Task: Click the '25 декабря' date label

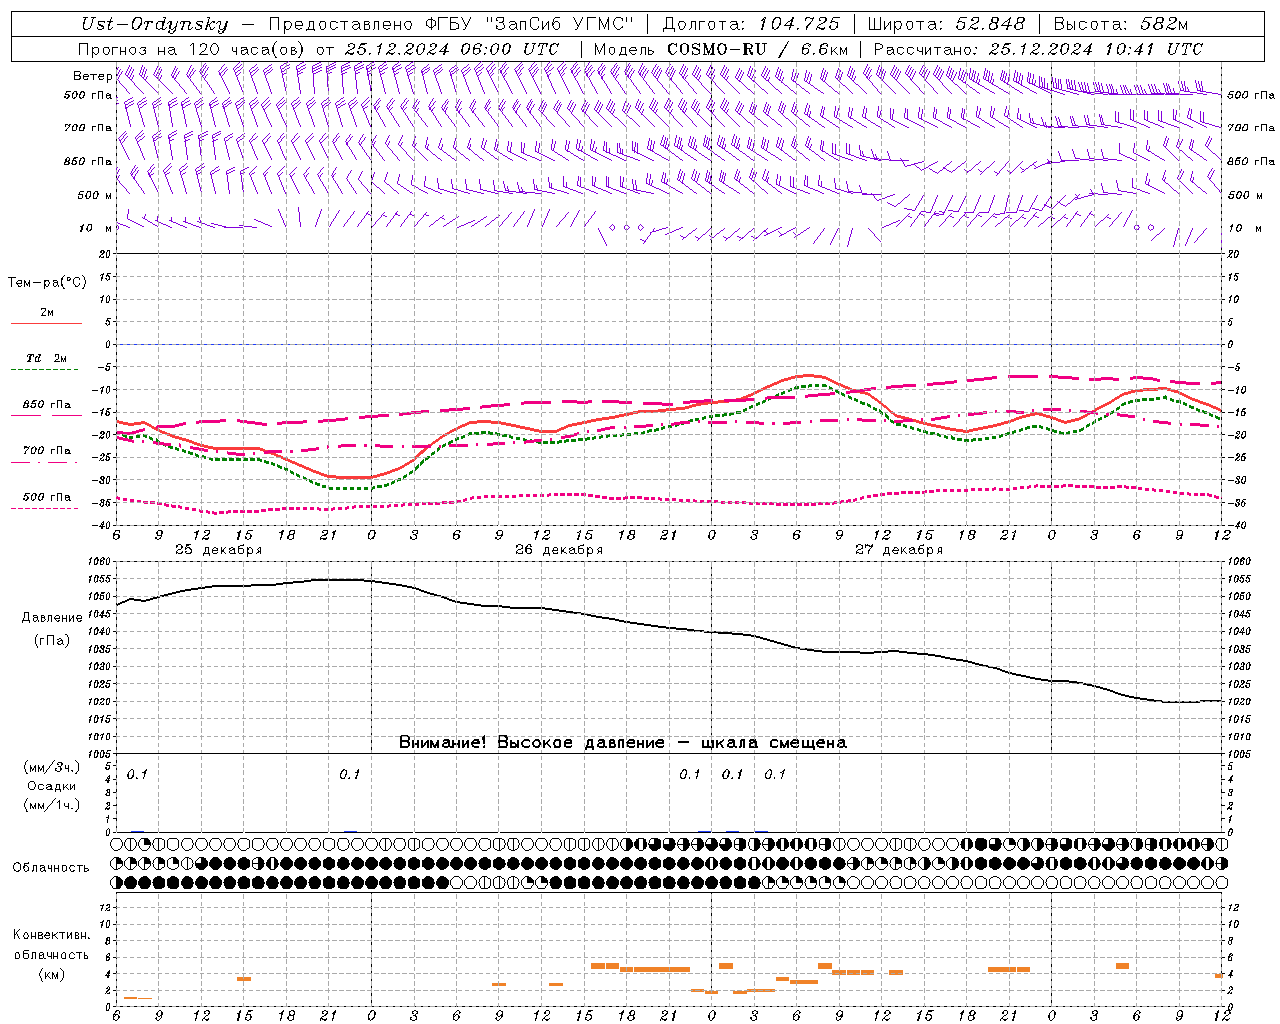Action: 218,550
